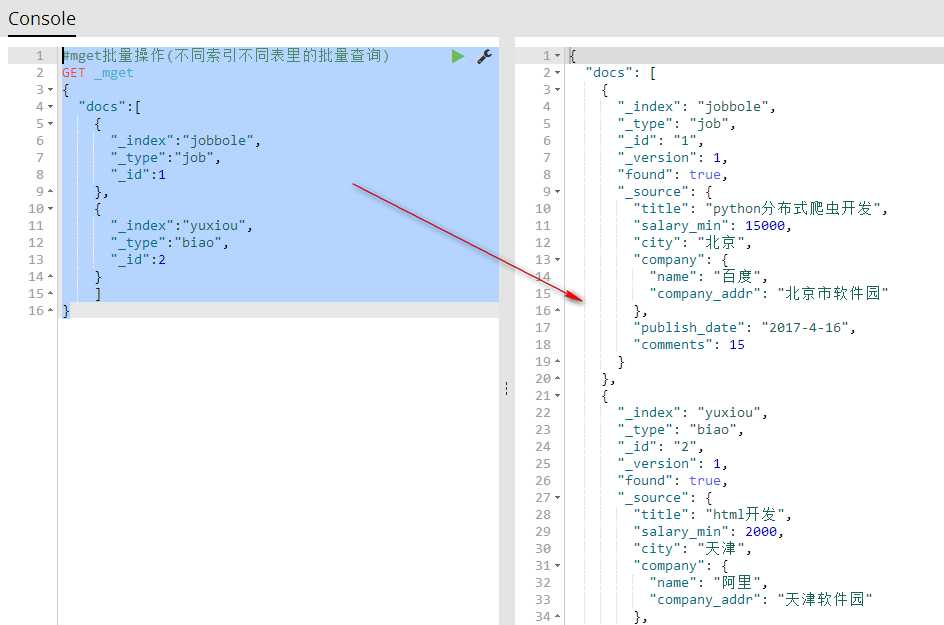
Task: Collapse the response fold at line 3
Action: click(557, 90)
